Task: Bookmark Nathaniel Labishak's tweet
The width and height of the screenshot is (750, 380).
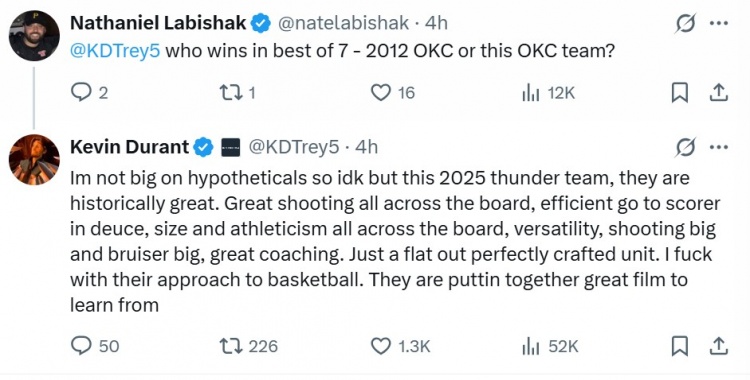Action: pos(679,92)
